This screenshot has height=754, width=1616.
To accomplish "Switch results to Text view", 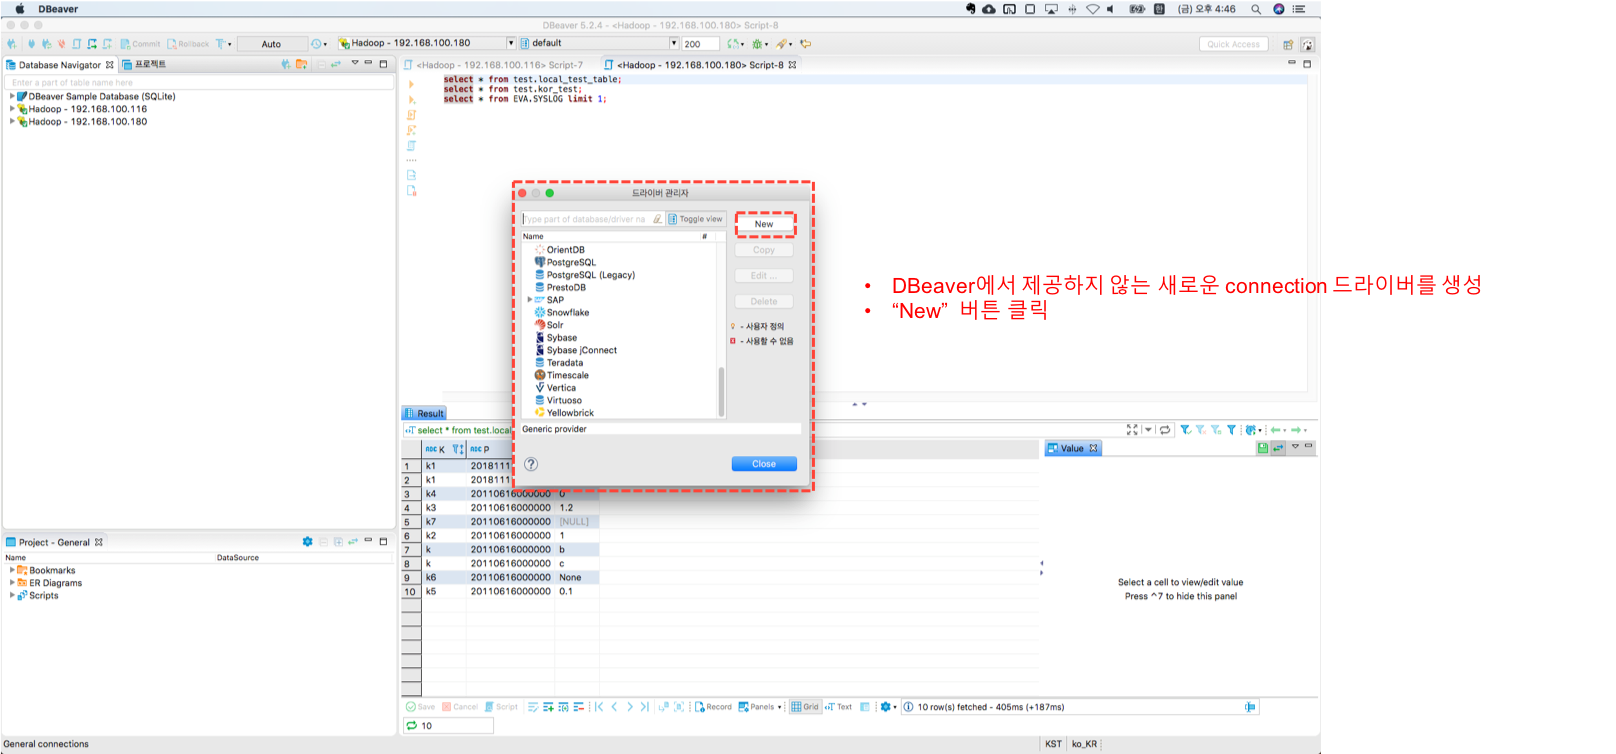I will click(839, 707).
